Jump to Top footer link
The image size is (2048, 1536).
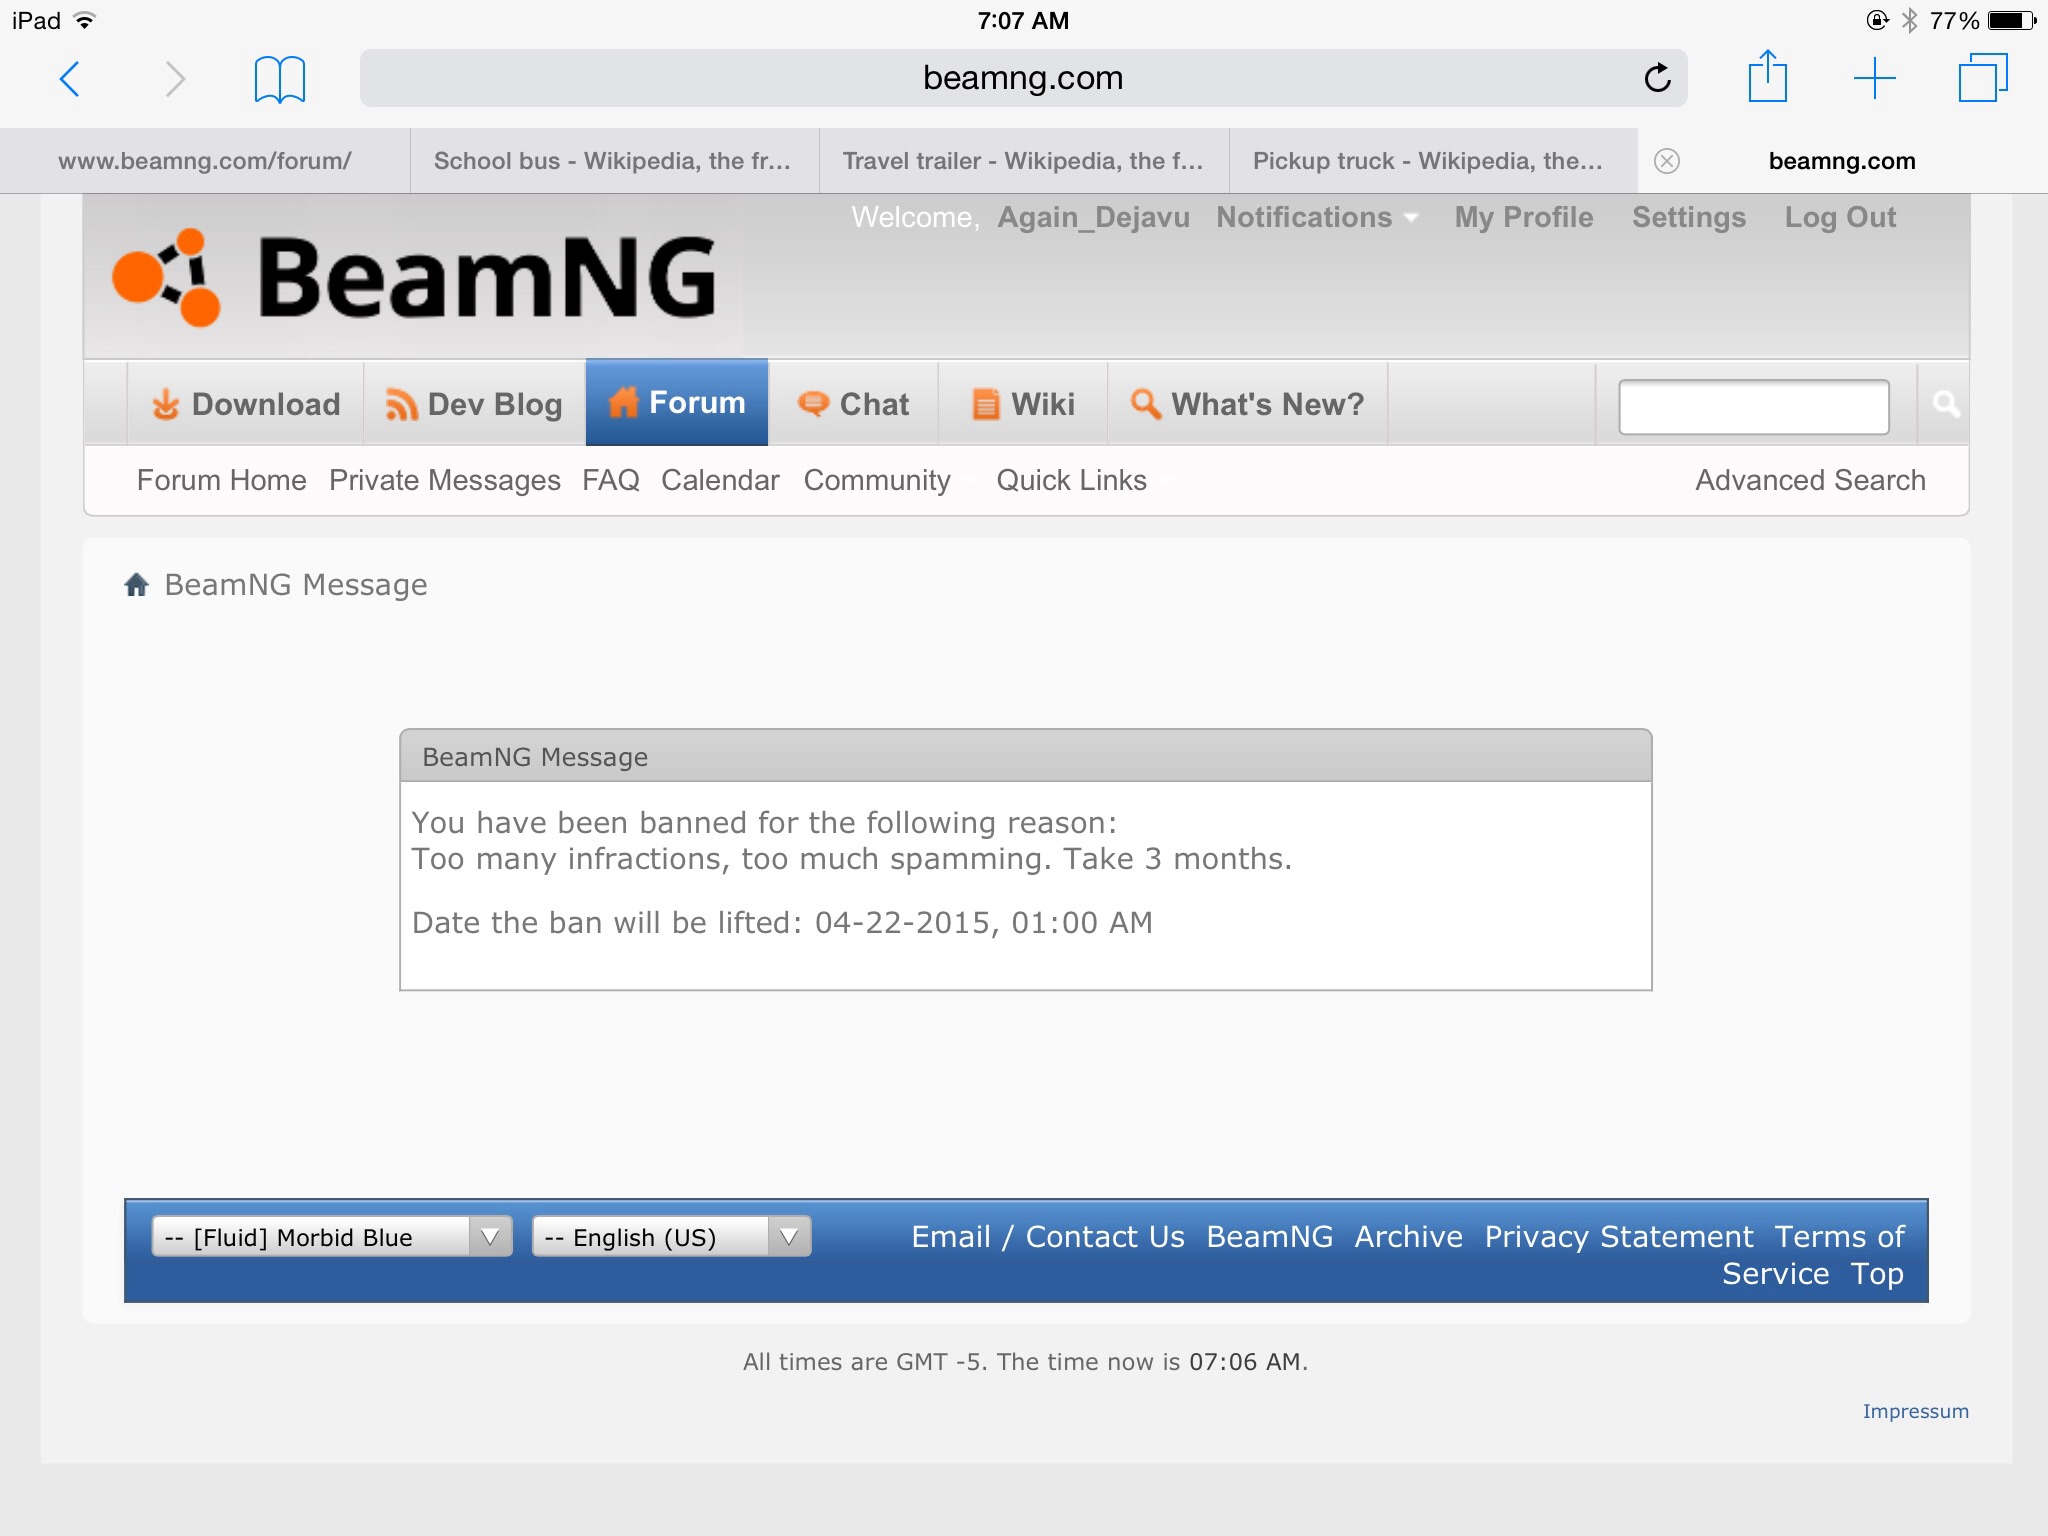click(1877, 1274)
